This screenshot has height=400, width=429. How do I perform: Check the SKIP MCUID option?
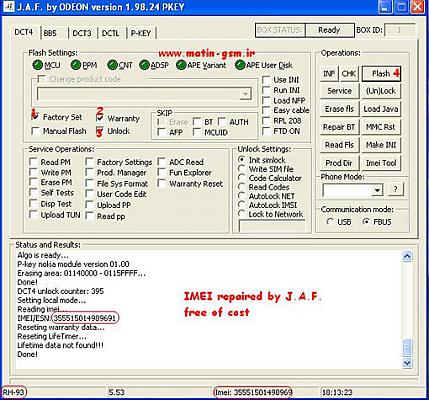[x=197, y=132]
